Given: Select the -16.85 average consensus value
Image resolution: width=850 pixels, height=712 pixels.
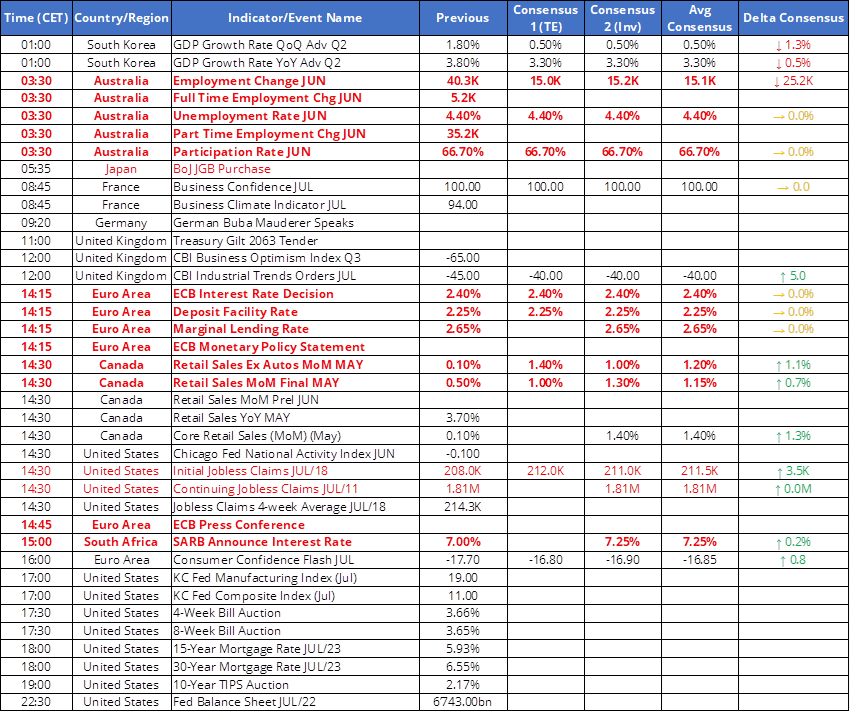Looking at the screenshot, I should [x=699, y=560].
